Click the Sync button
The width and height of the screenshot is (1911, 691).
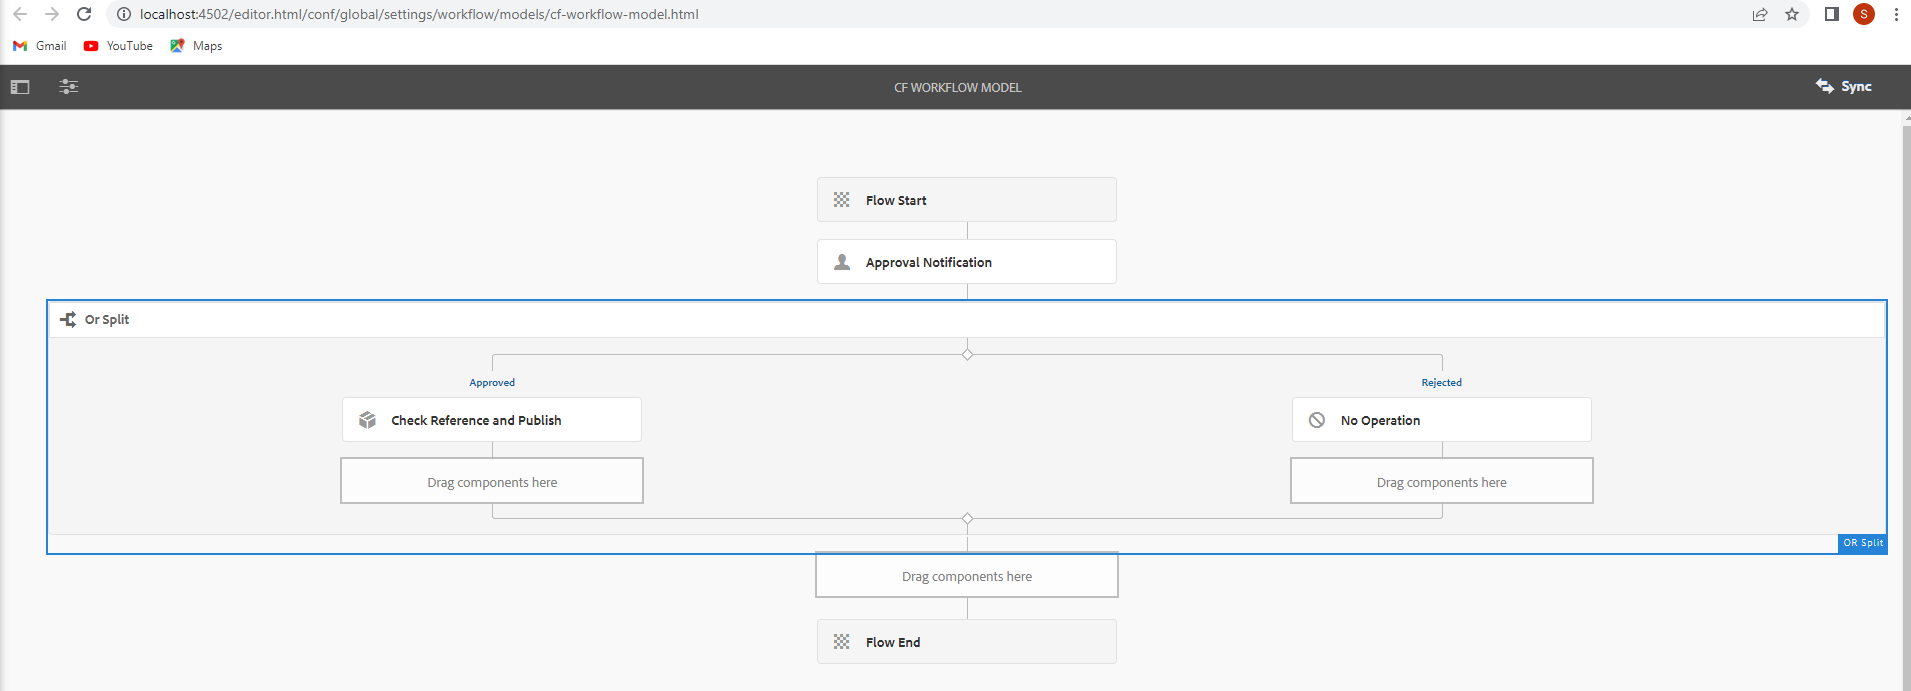click(x=1844, y=87)
